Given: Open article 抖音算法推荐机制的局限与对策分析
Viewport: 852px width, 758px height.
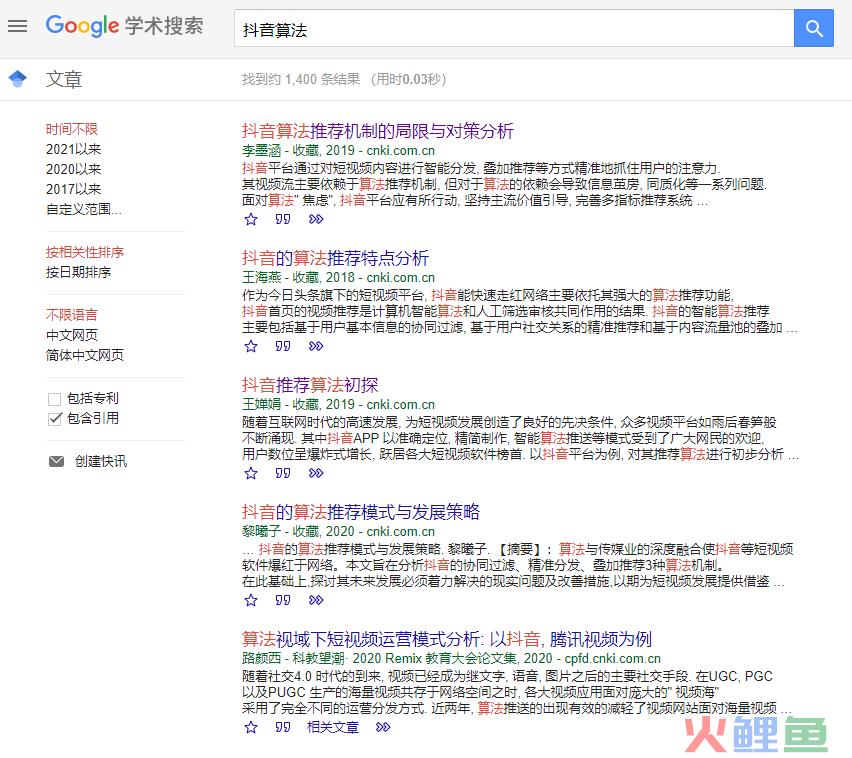Looking at the screenshot, I should tap(378, 131).
